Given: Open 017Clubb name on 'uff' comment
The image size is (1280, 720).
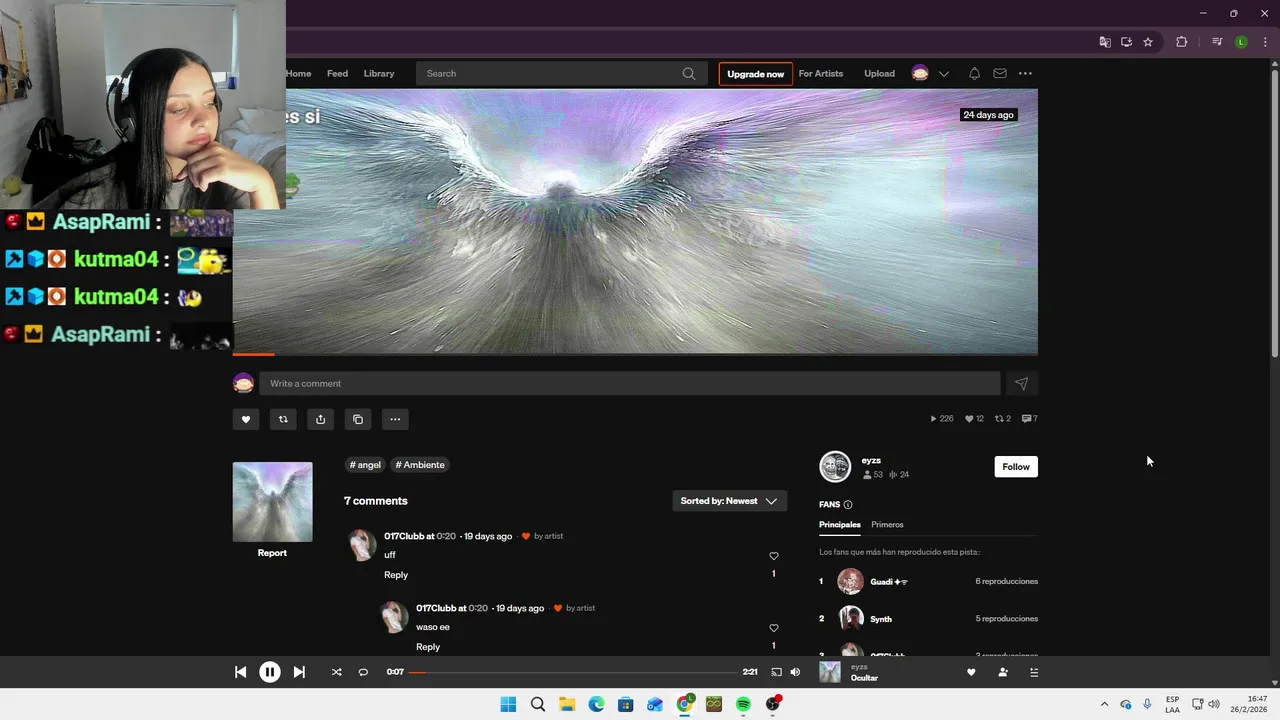Looking at the screenshot, I should pos(404,536).
